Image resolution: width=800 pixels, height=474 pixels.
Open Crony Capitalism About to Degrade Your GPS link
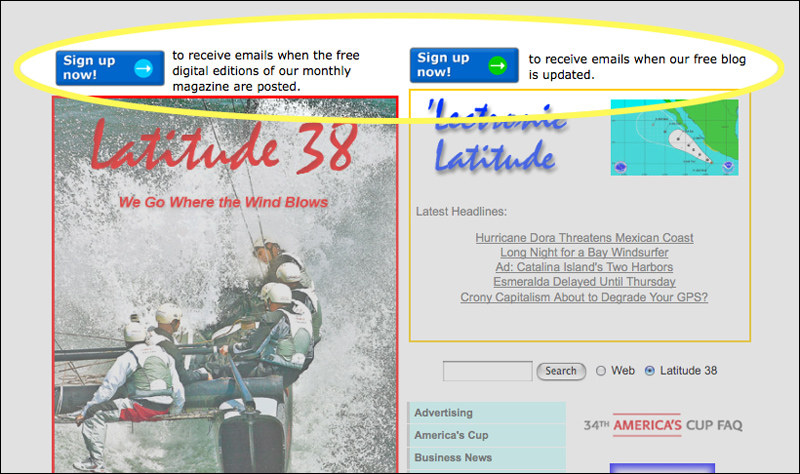(x=584, y=297)
